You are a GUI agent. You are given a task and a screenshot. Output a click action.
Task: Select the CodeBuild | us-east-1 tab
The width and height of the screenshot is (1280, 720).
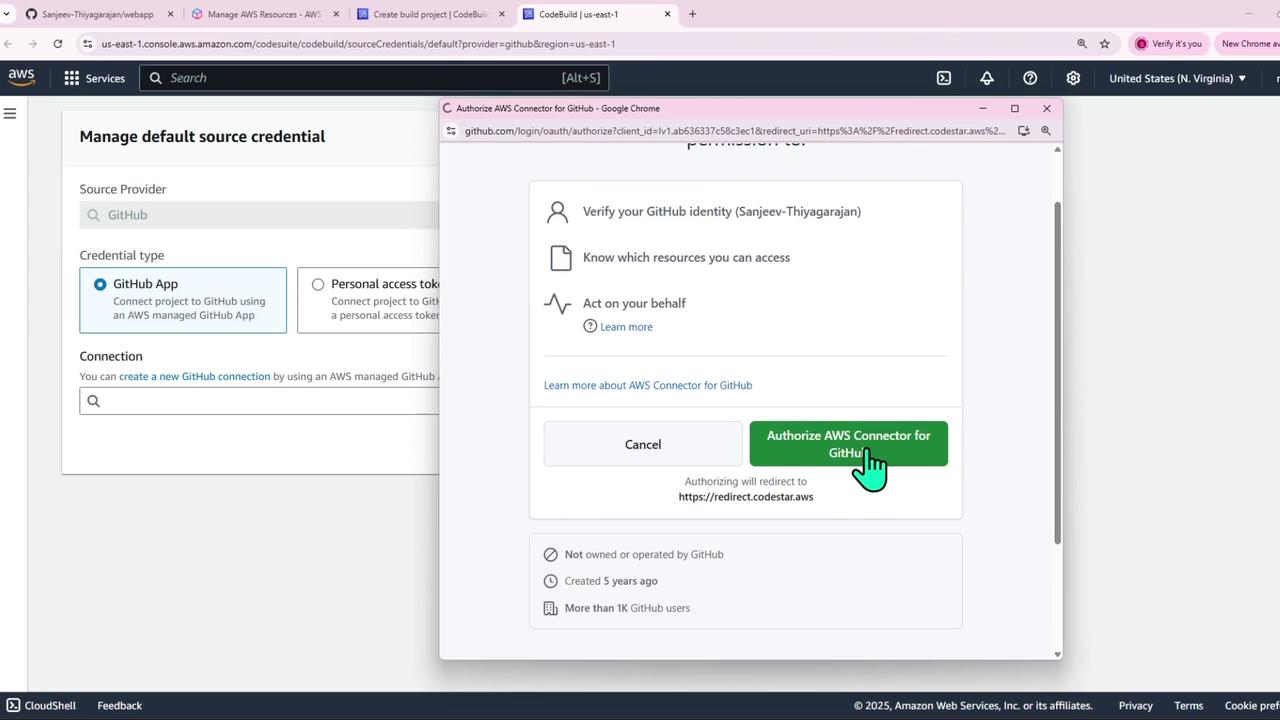(597, 14)
